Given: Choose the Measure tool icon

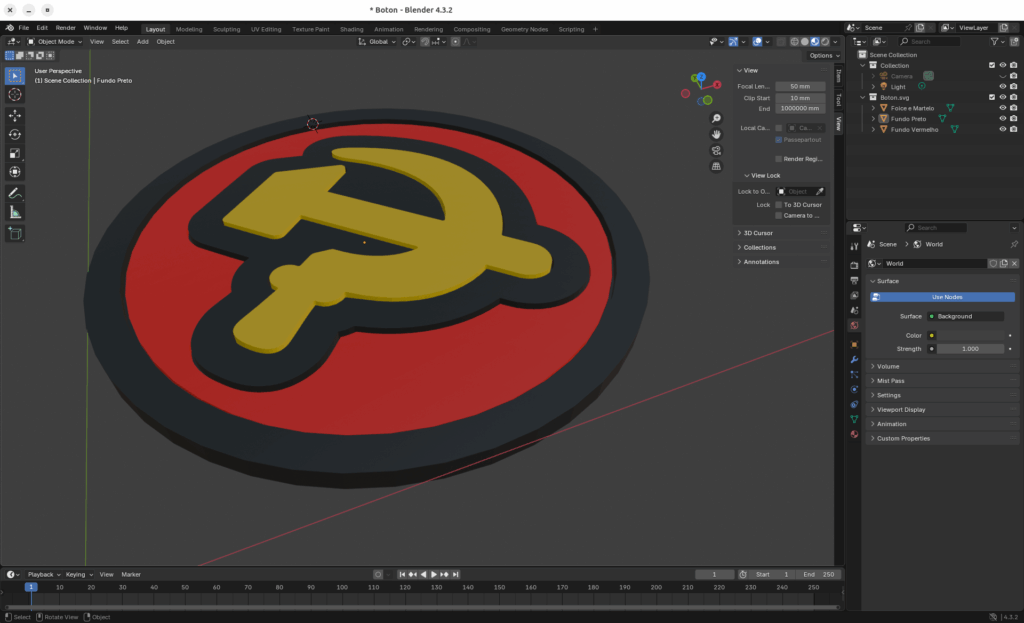Looking at the screenshot, I should (x=15, y=212).
